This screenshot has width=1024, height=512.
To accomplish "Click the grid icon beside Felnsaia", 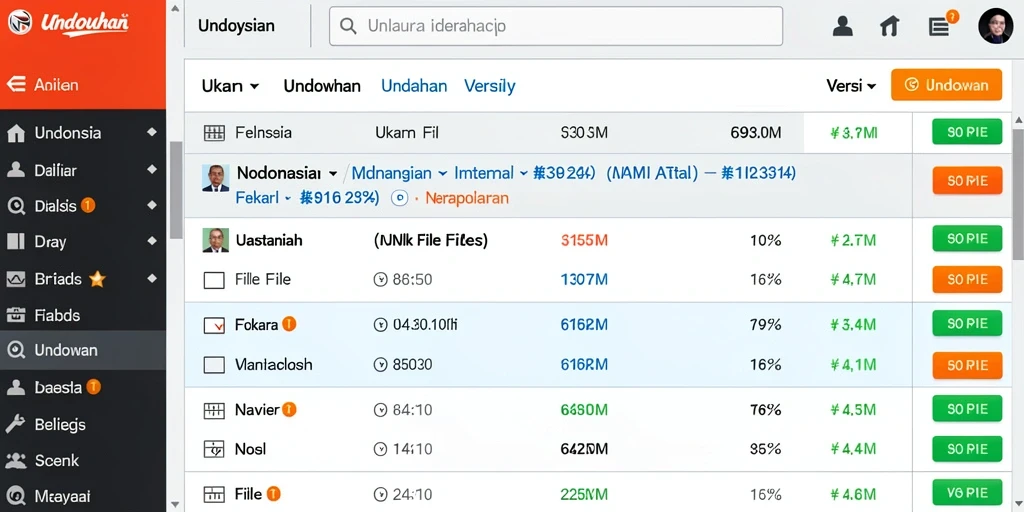I will (x=214, y=133).
